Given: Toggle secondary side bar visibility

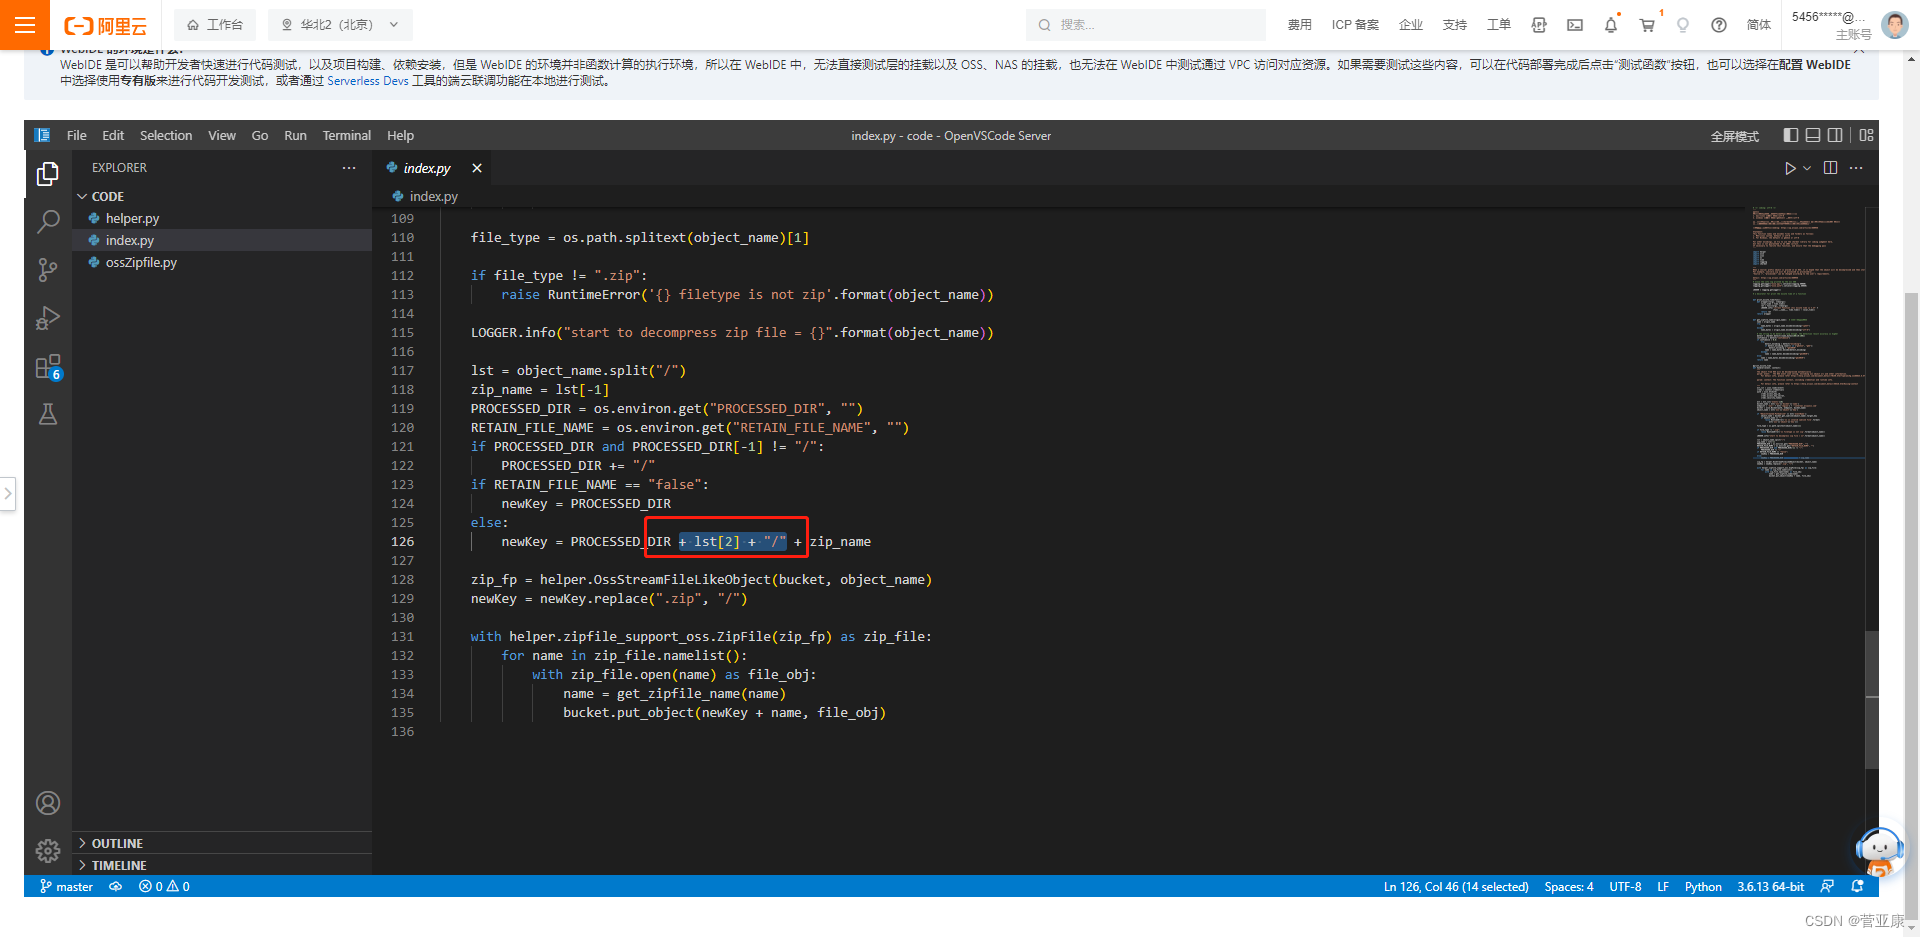Looking at the screenshot, I should coord(1835,135).
